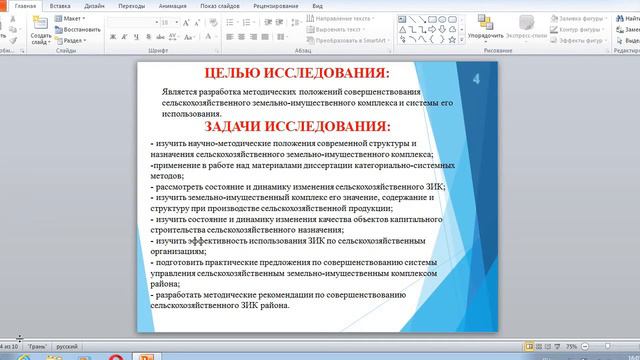This screenshot has height=360, width=640.
Task: Click the Создать слайд button
Action: click(x=40, y=30)
